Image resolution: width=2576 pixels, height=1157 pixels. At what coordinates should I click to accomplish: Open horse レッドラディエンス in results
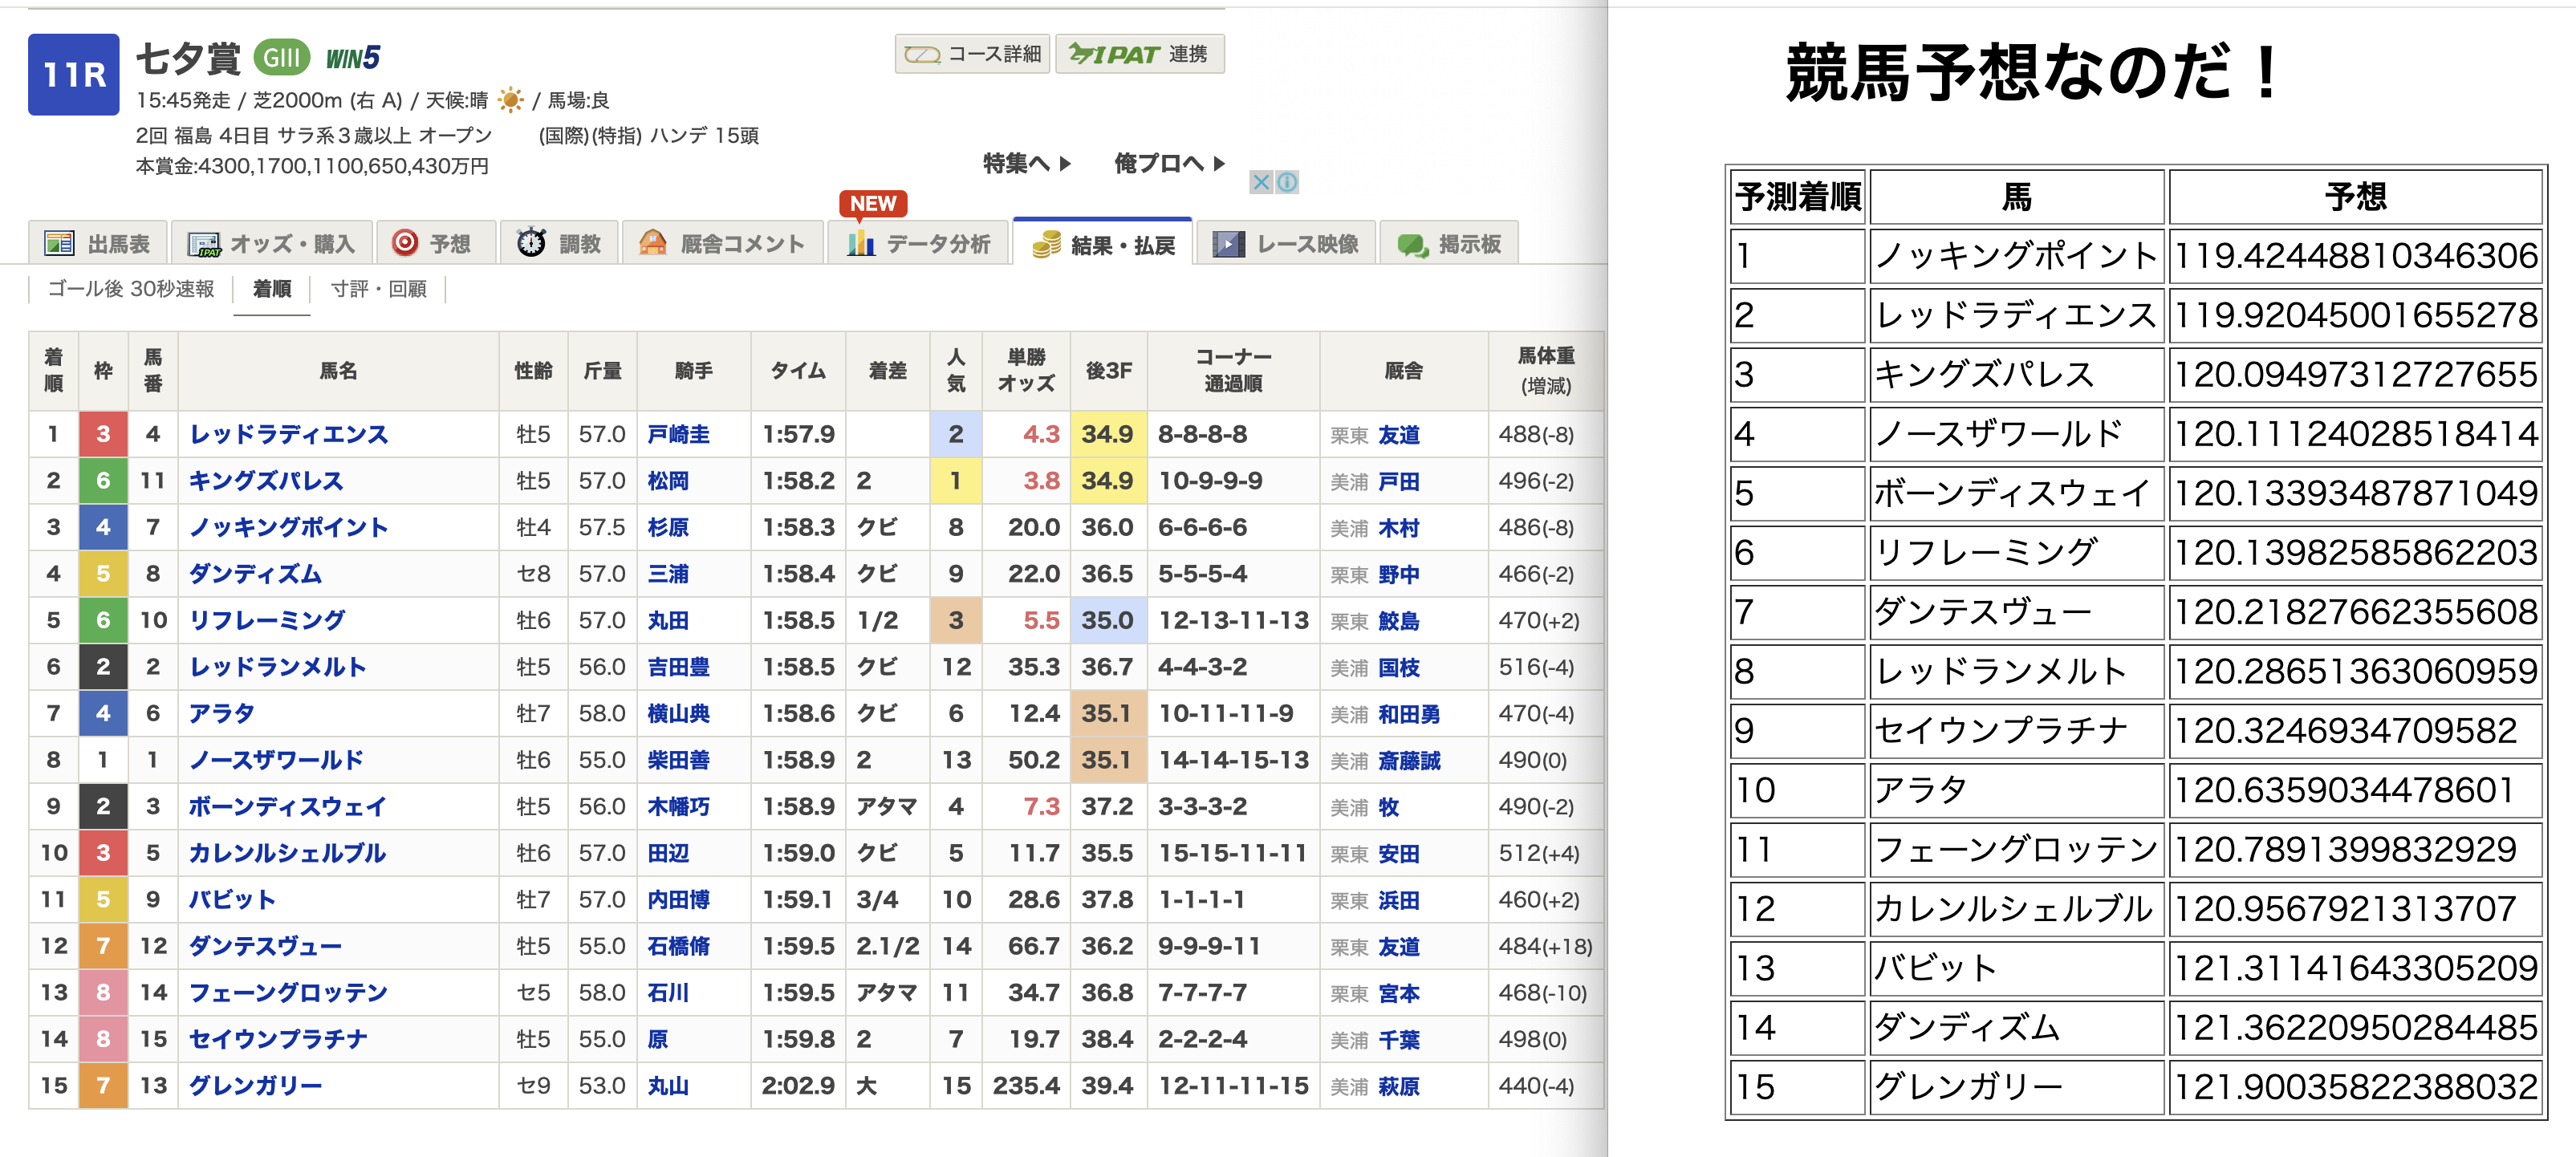(x=288, y=434)
